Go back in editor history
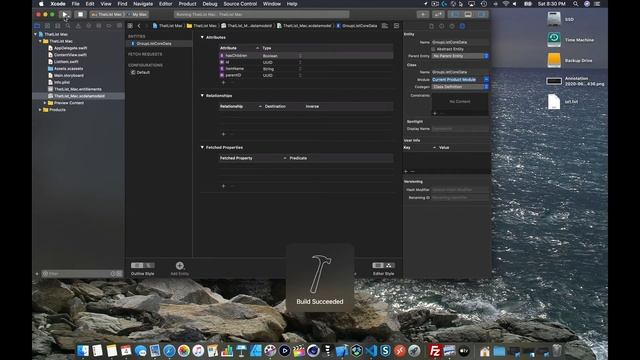Viewport: 640px width, 360px height. pos(139,26)
